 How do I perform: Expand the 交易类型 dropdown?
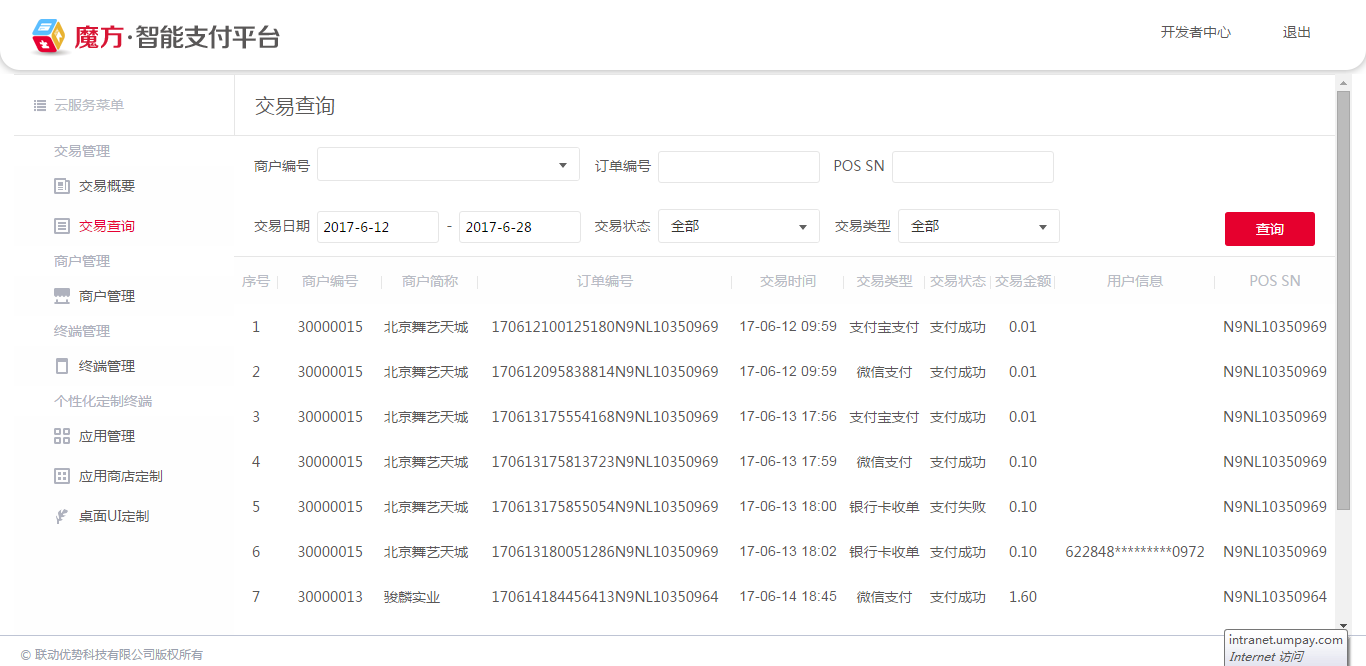click(x=978, y=227)
